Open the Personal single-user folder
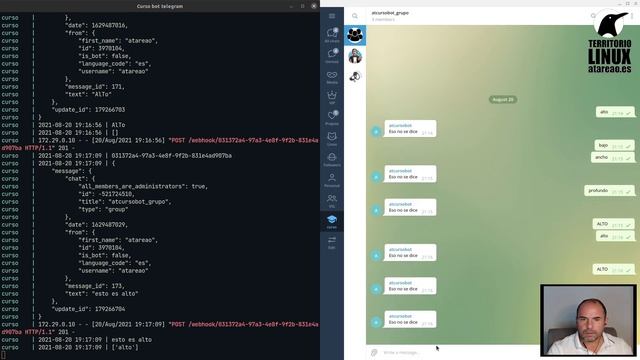This screenshot has height=360, width=640. [332, 180]
